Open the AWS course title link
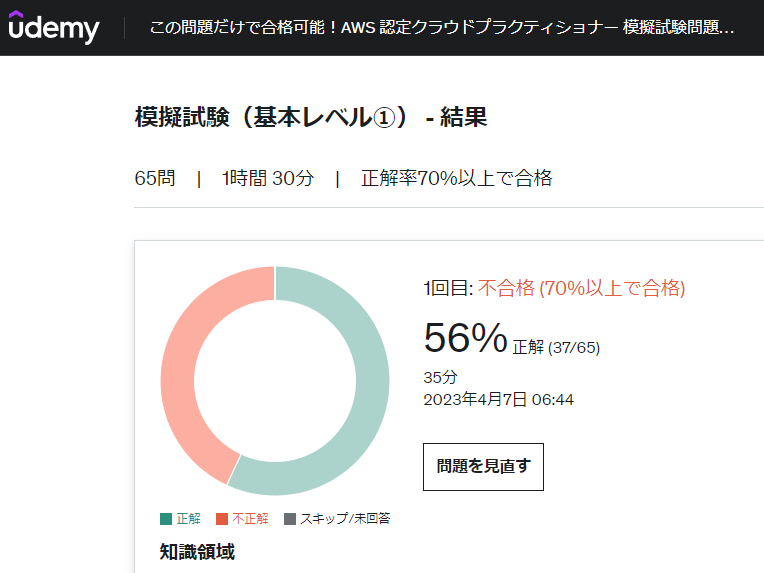The height and width of the screenshot is (573, 764). [x=441, y=27]
